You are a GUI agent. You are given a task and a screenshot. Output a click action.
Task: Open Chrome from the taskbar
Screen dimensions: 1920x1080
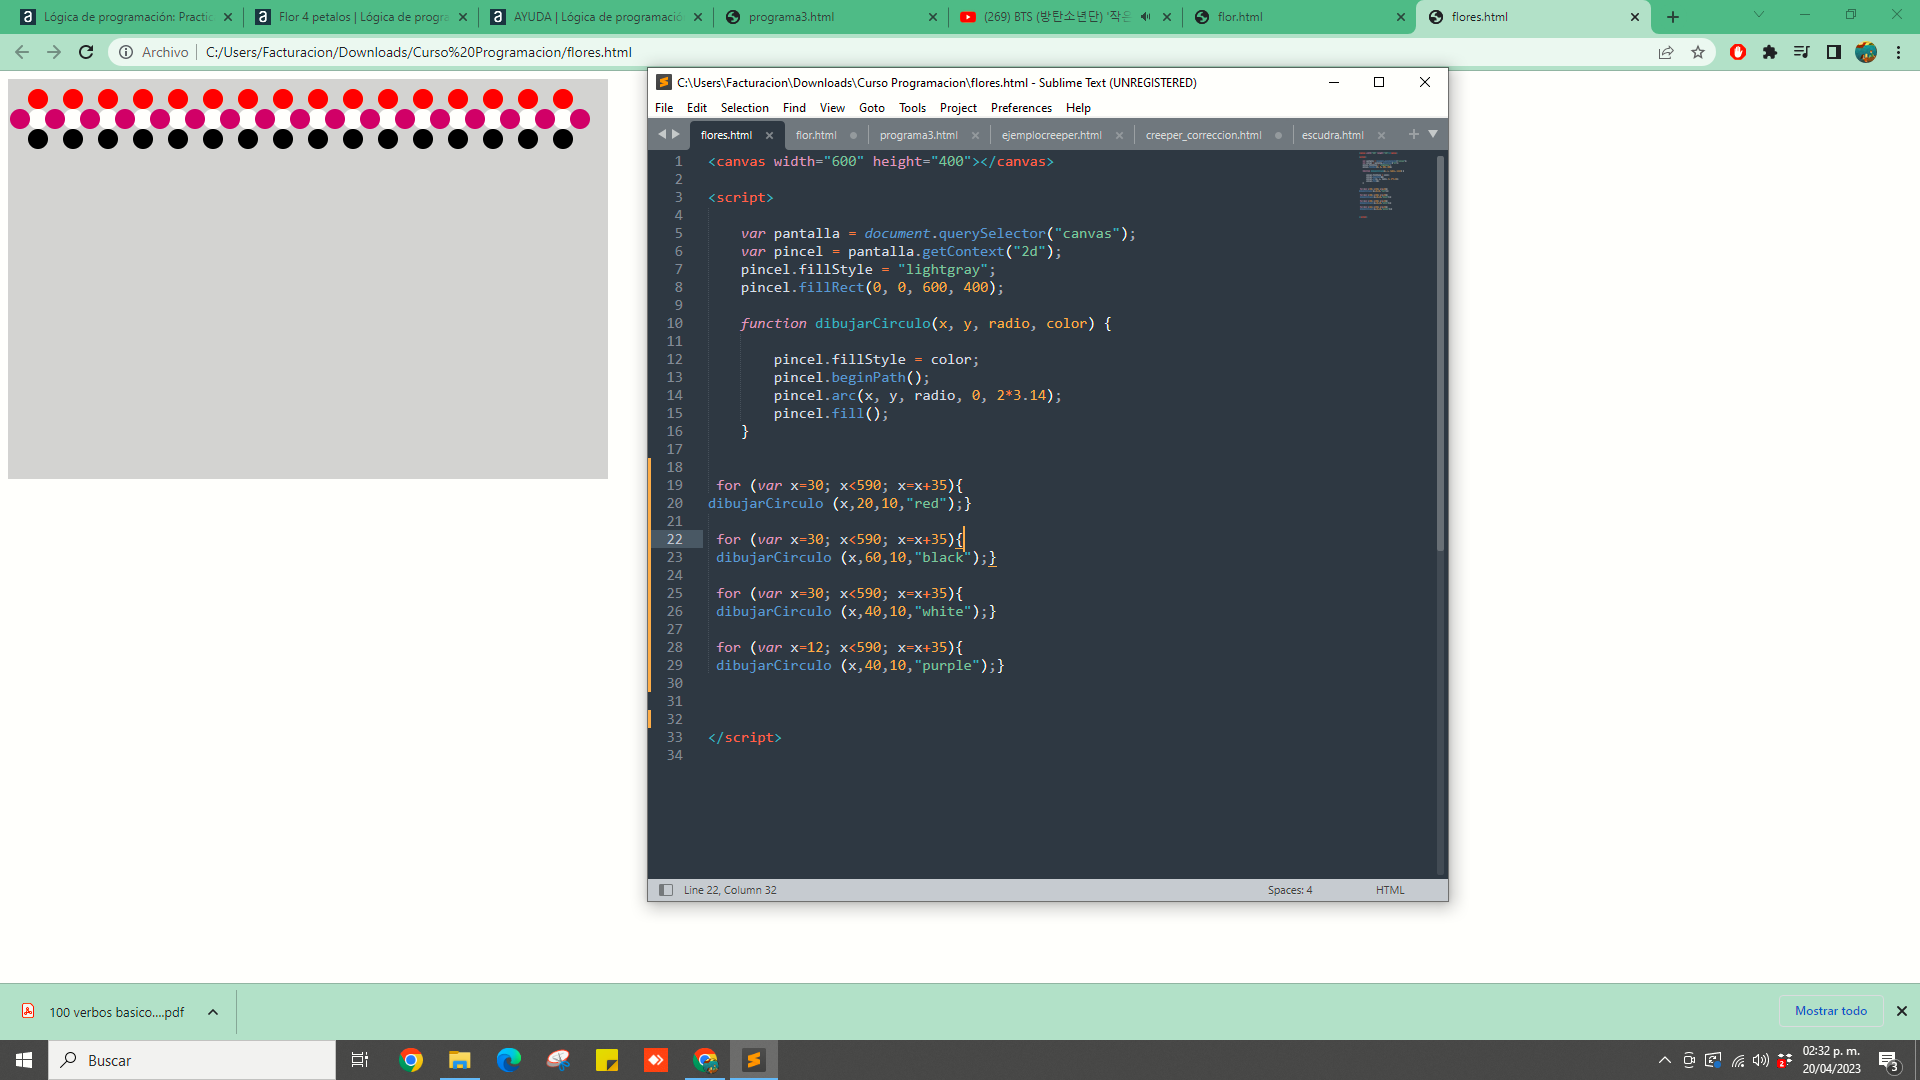tap(411, 1060)
